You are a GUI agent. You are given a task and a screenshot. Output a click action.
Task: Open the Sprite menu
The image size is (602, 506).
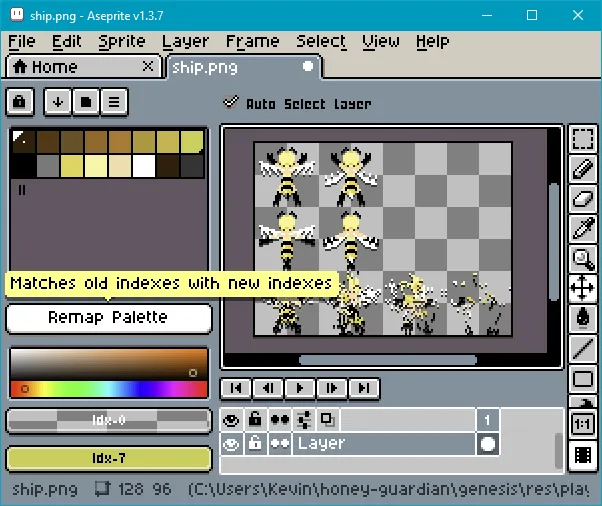coord(122,41)
